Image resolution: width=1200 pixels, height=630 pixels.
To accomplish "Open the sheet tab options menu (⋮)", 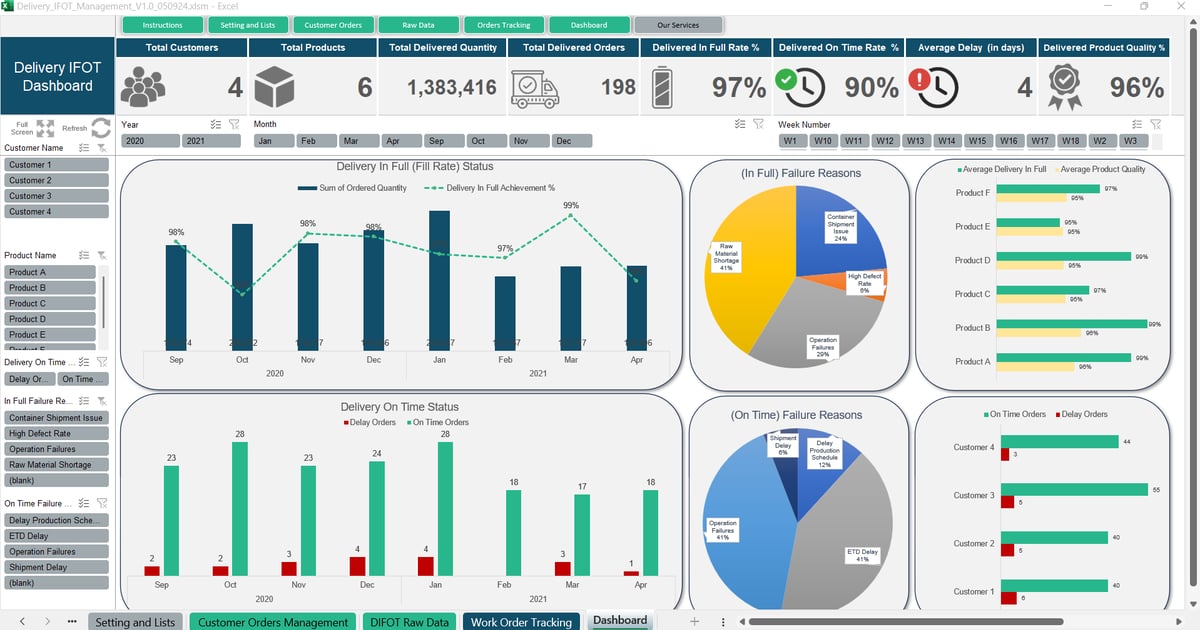I will (723, 621).
